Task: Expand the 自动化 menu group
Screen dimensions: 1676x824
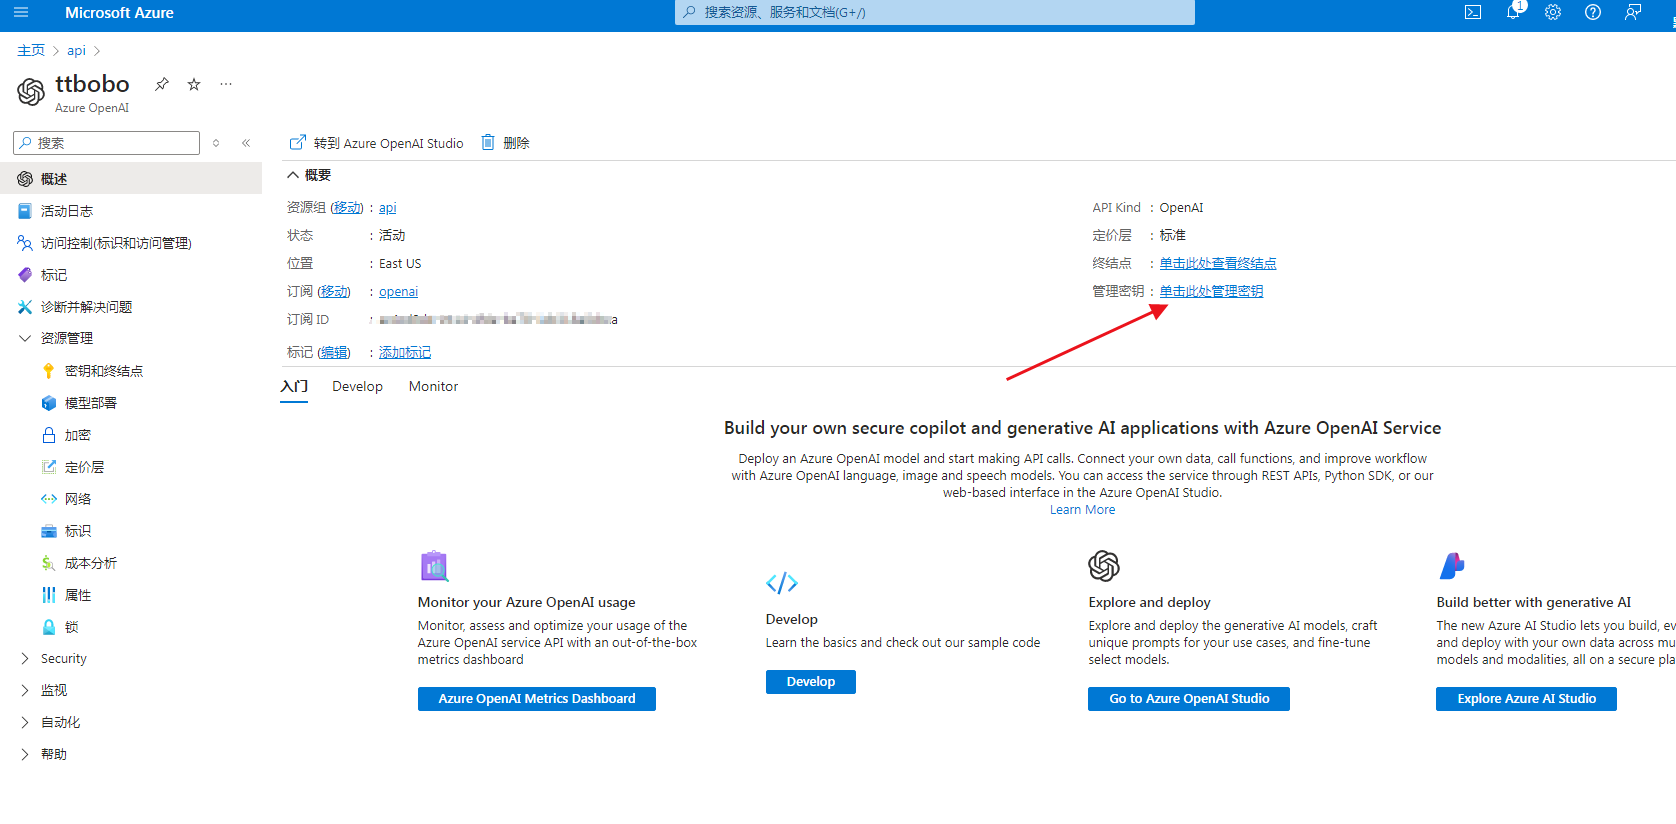Action: click(x=25, y=722)
